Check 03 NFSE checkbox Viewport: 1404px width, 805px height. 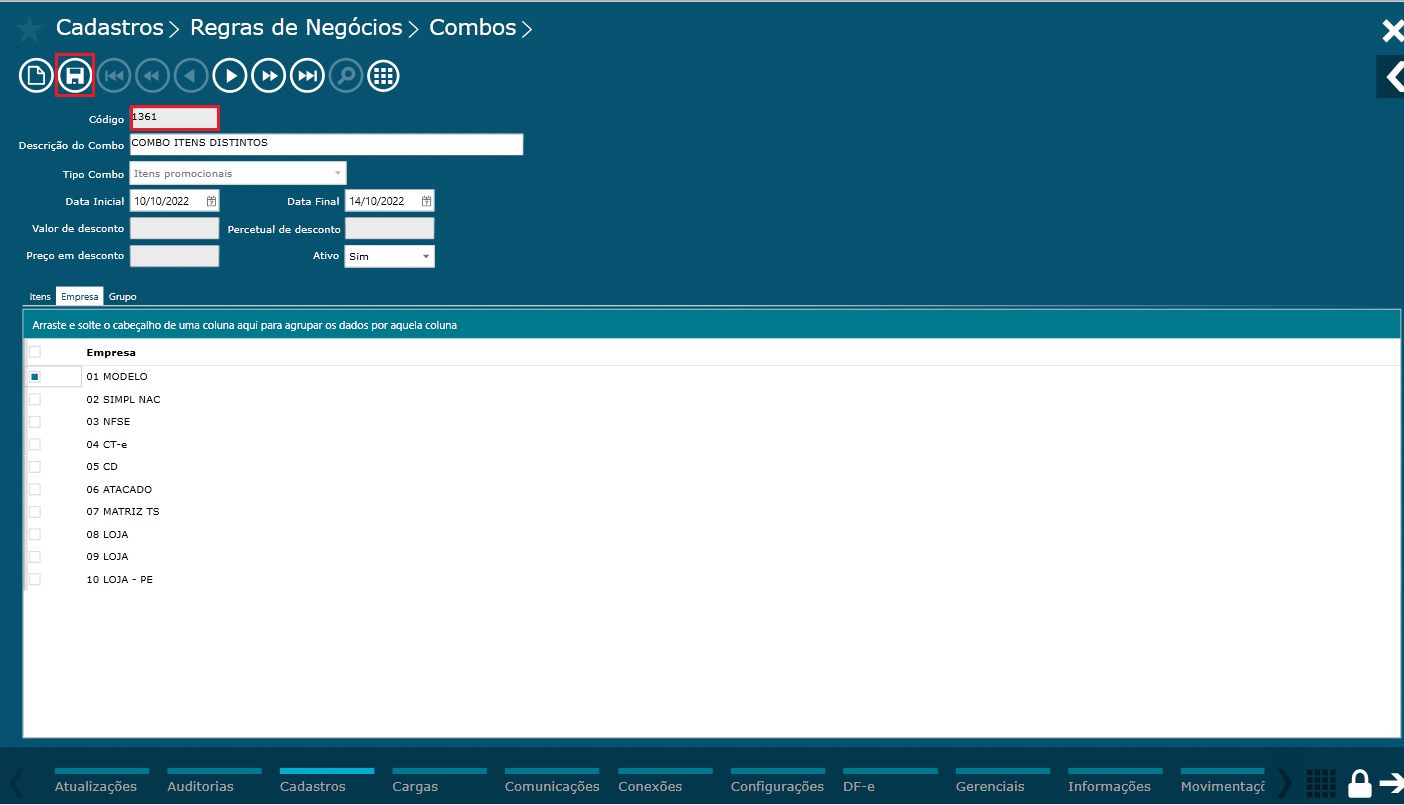coord(35,422)
